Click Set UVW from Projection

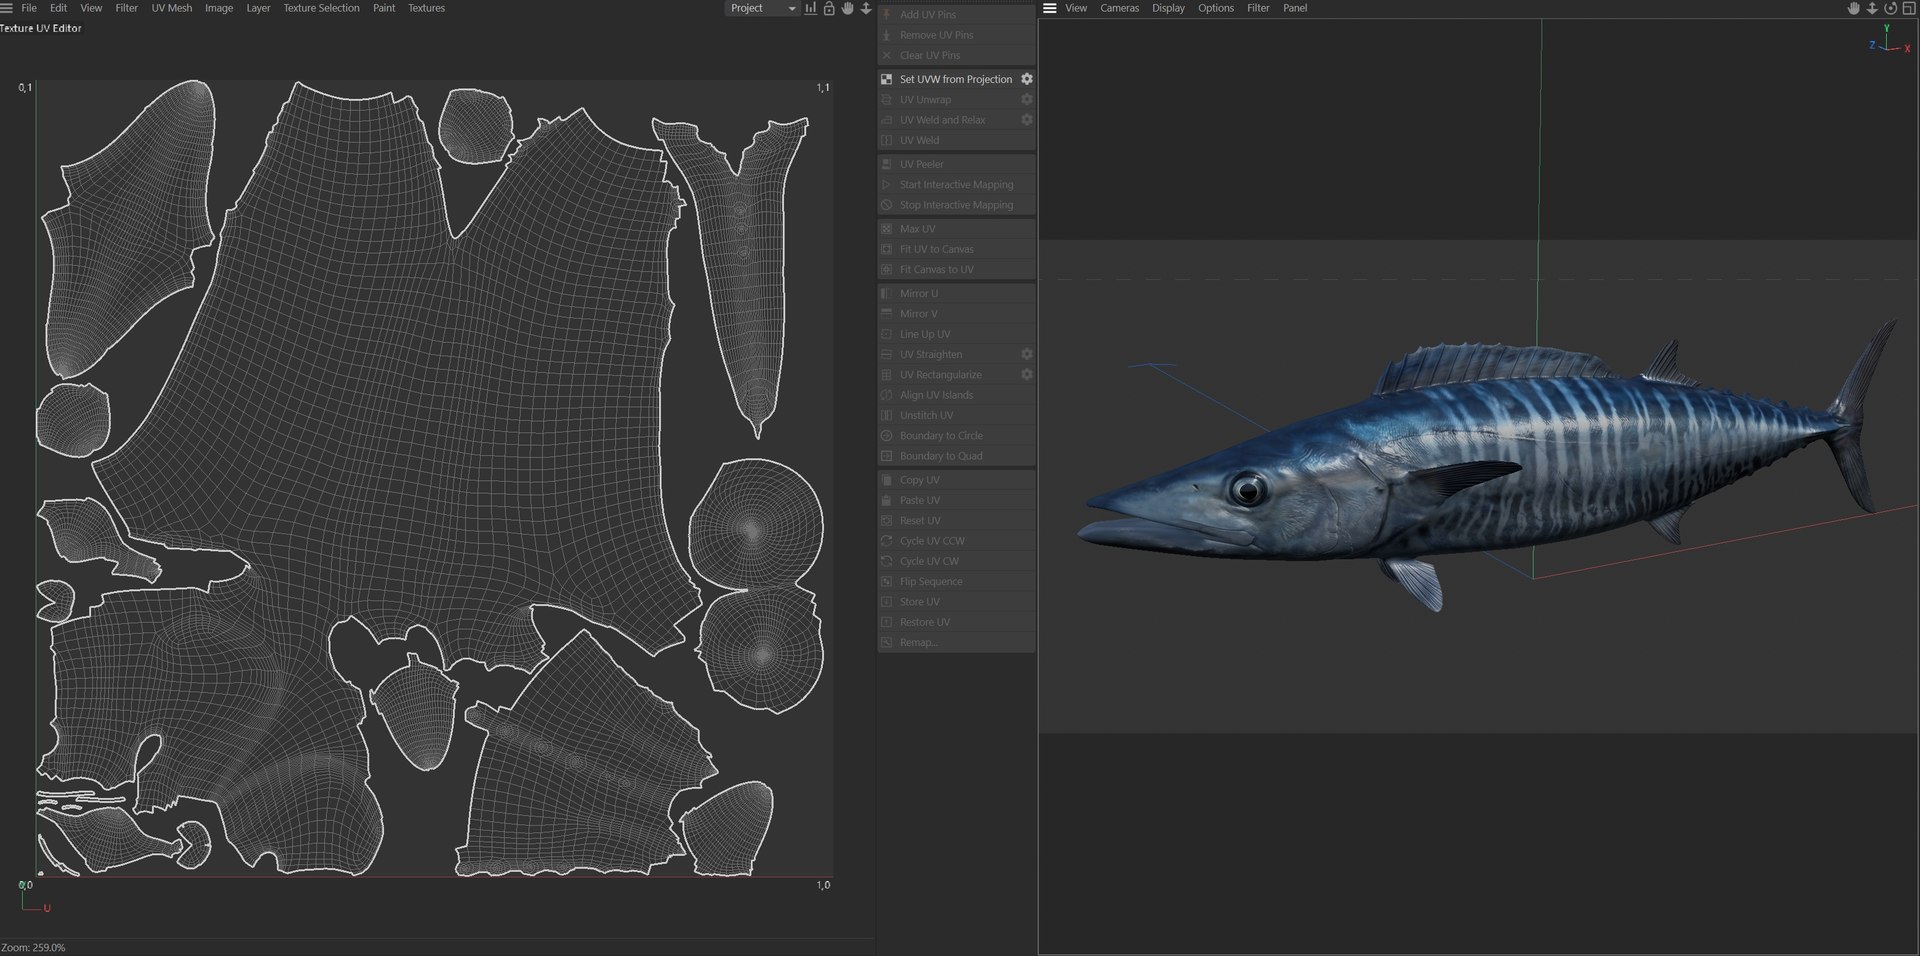[x=956, y=79]
